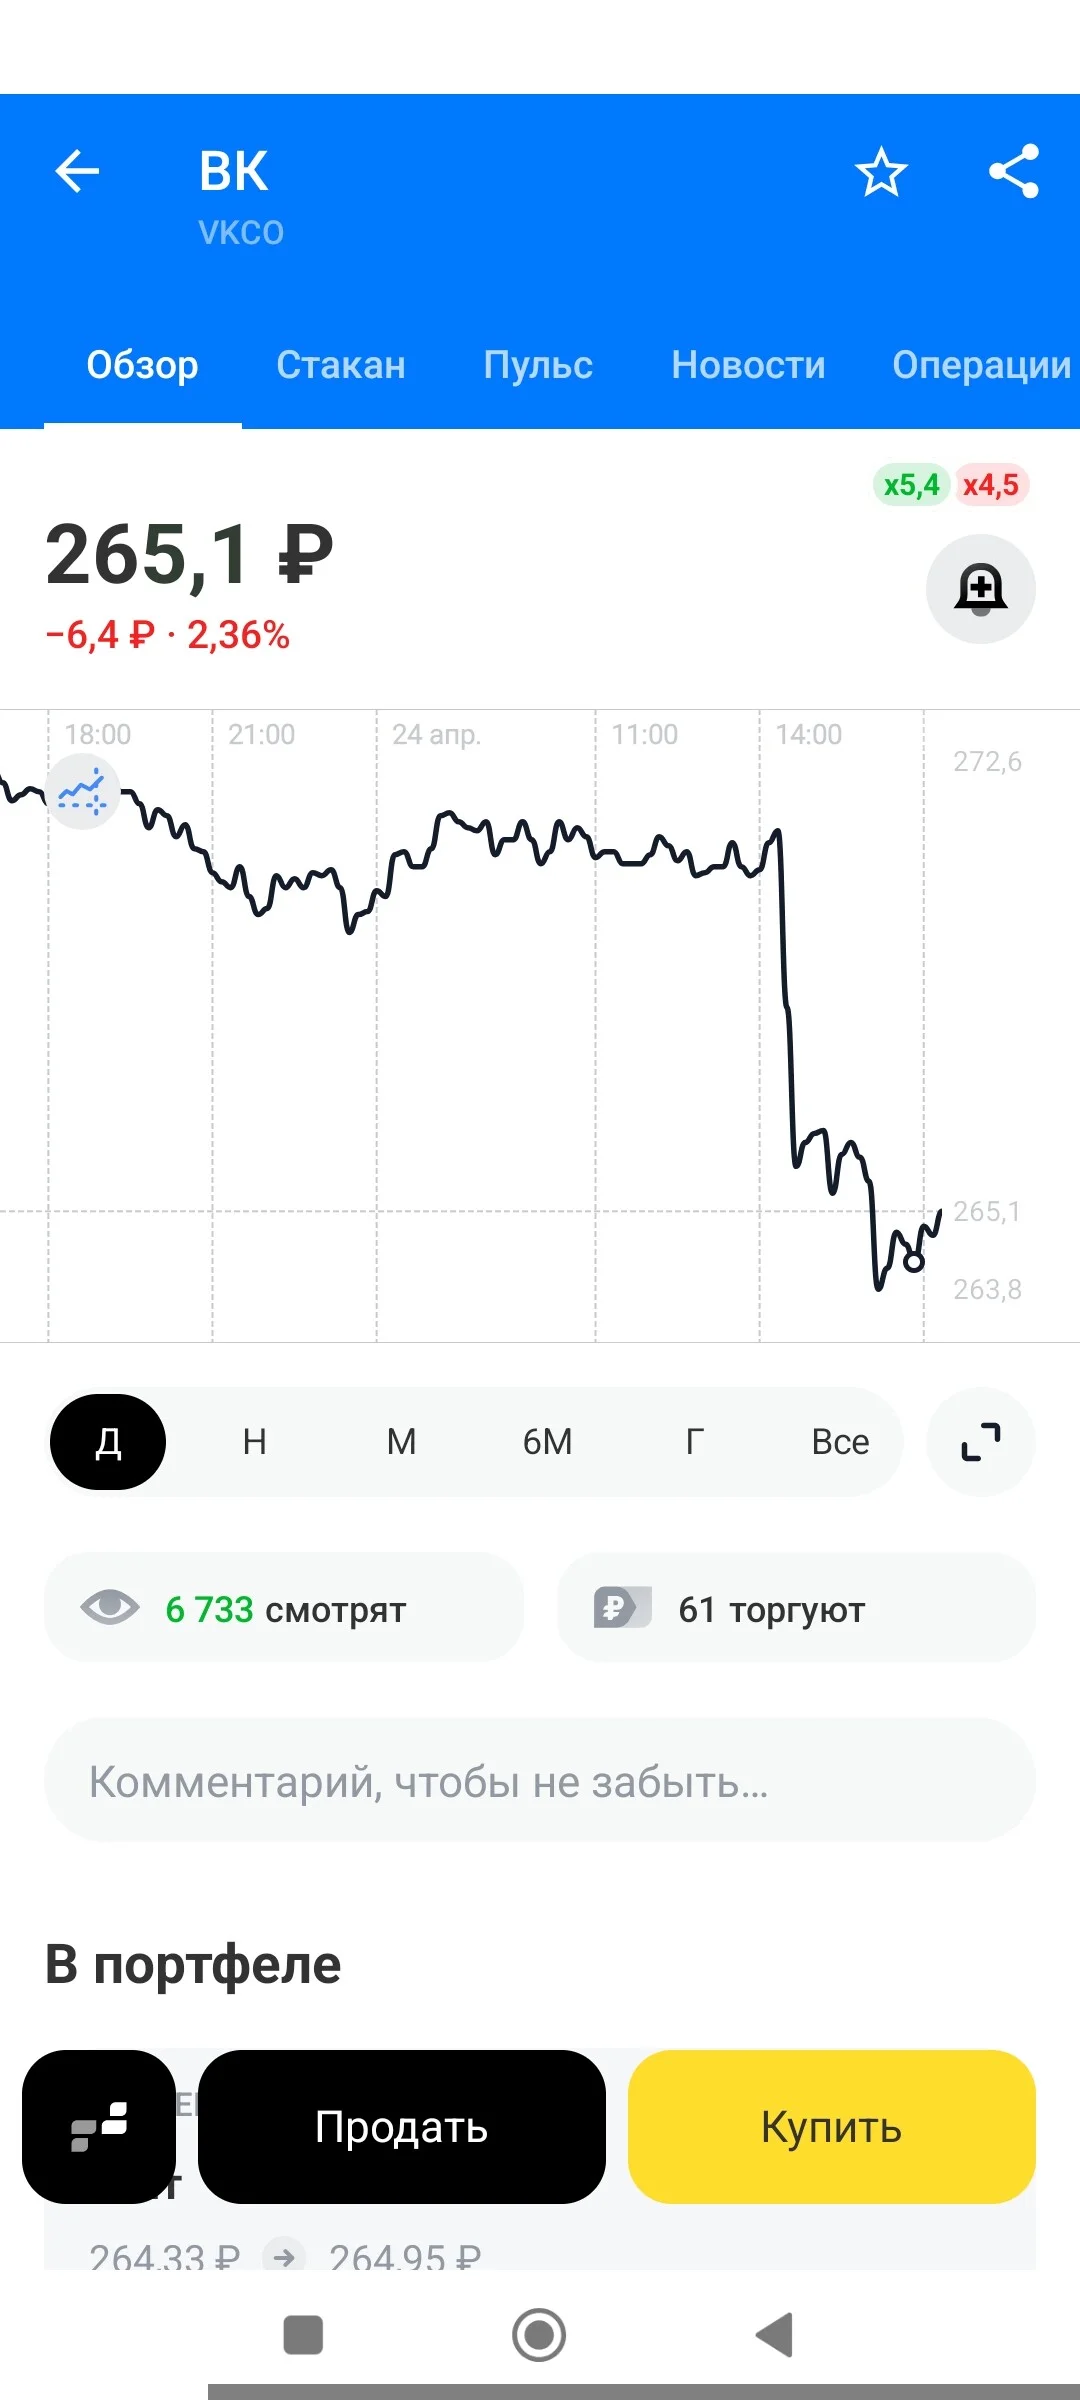Open the black widget button beside Продать
Viewport: 1080px width, 2400px height.
click(99, 2127)
